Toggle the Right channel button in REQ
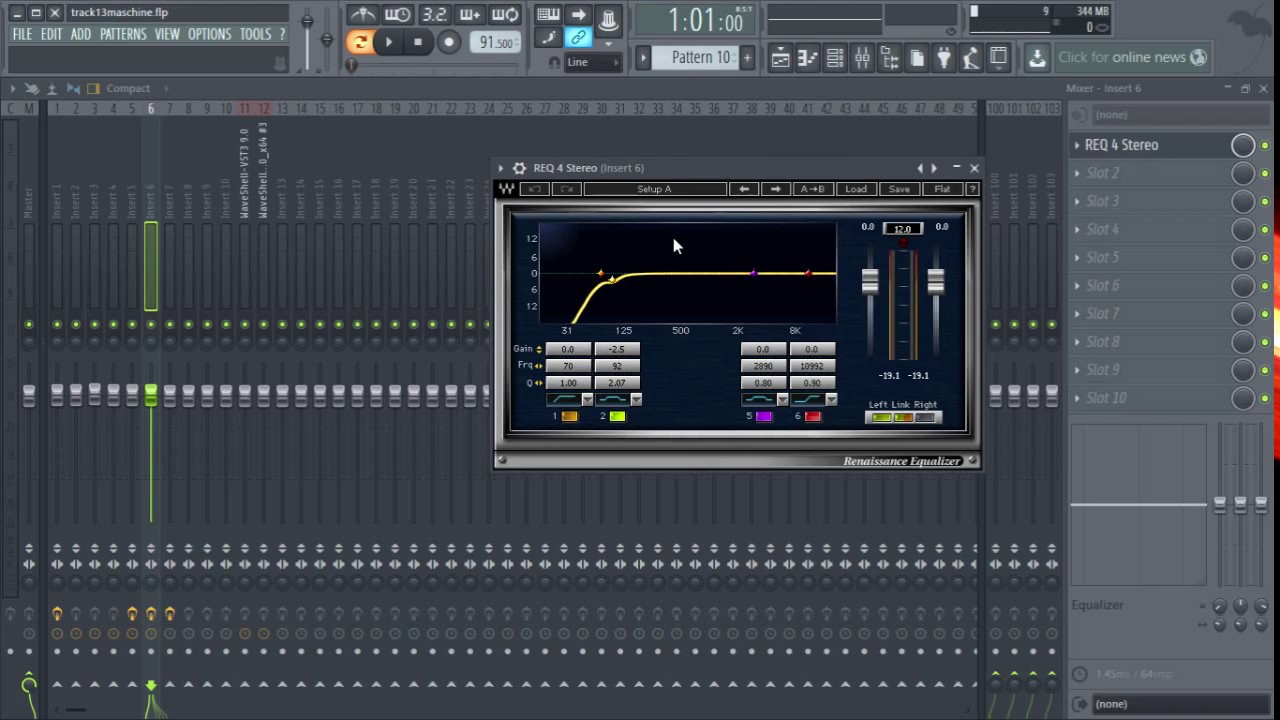Screen dimensions: 1280x720 click(x=927, y=417)
